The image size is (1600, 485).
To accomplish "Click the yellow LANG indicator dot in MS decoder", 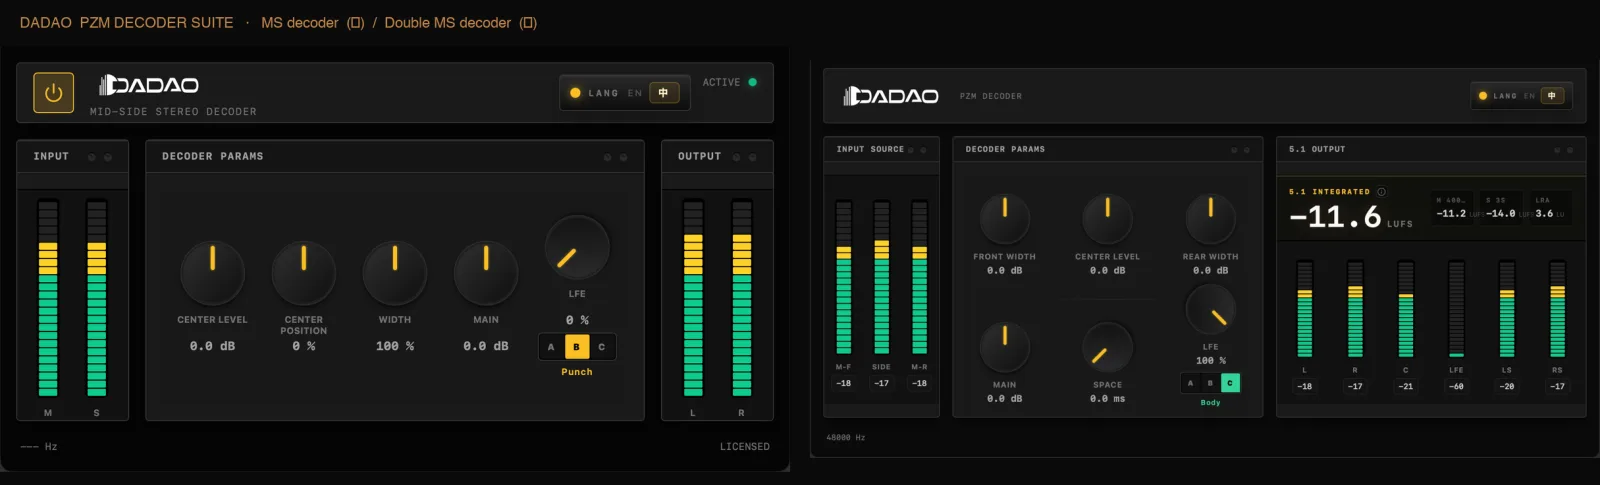I will point(575,93).
